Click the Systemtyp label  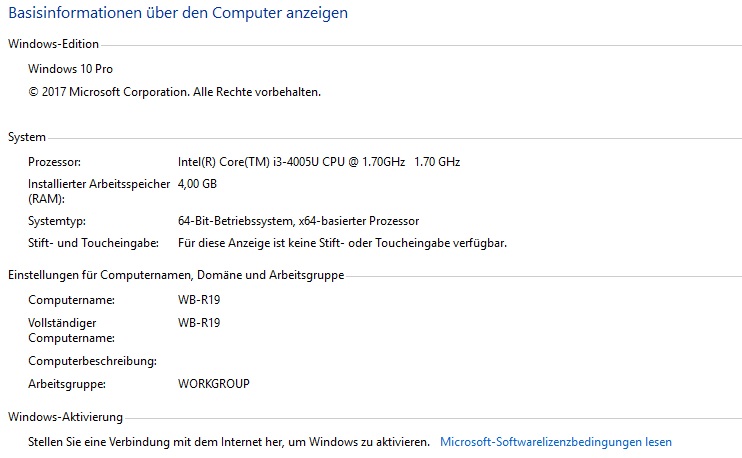click(57, 221)
